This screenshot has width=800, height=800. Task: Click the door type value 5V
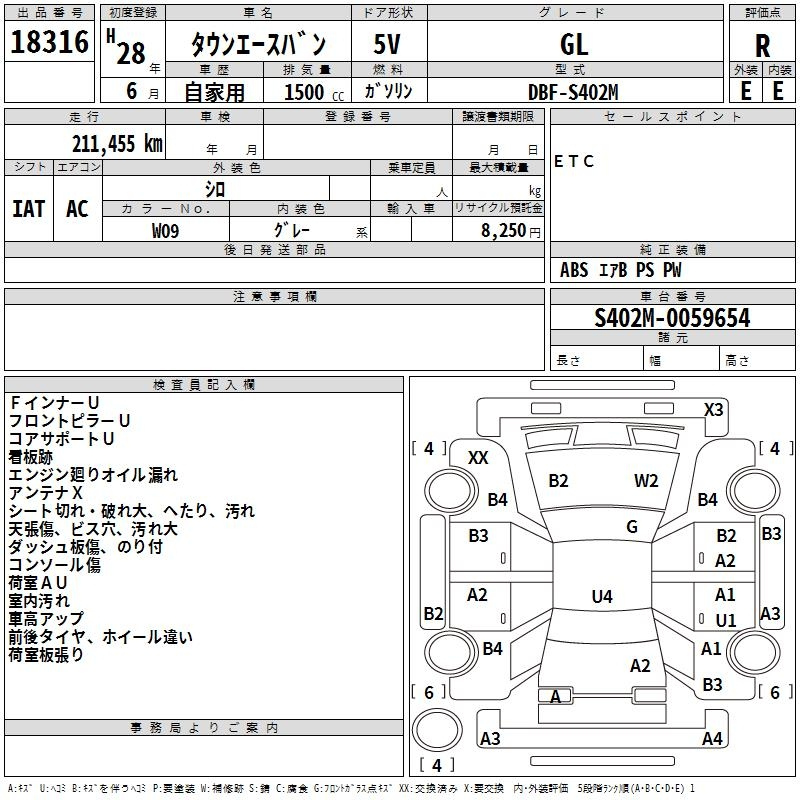[x=387, y=44]
